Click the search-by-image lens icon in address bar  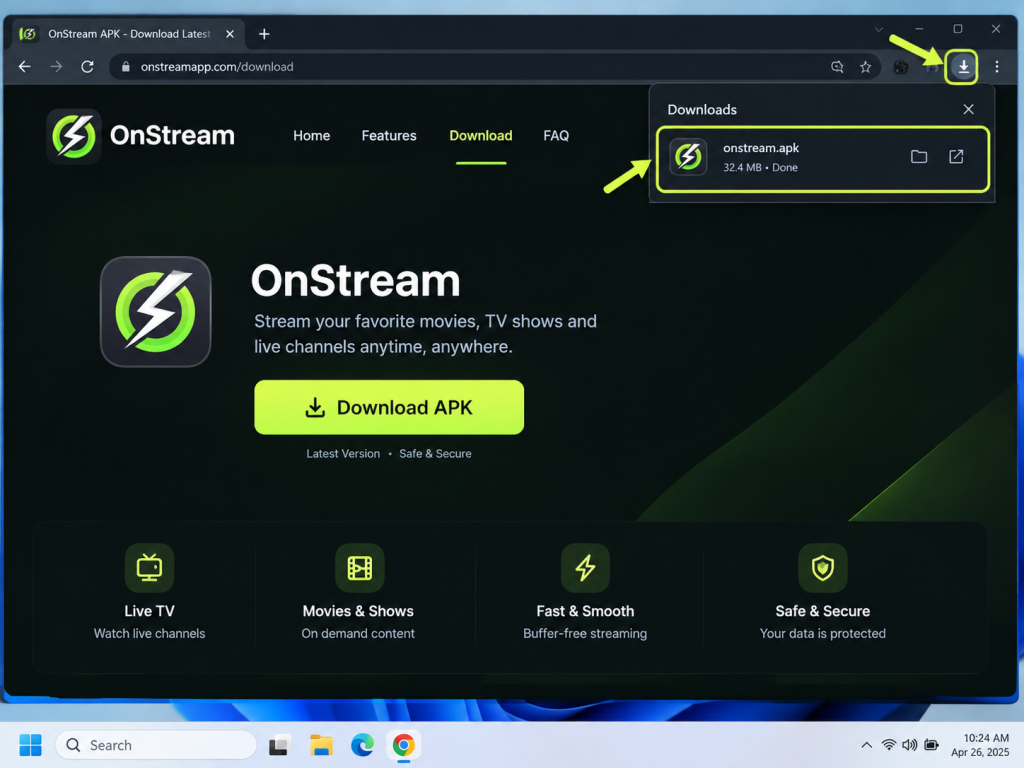(x=837, y=67)
